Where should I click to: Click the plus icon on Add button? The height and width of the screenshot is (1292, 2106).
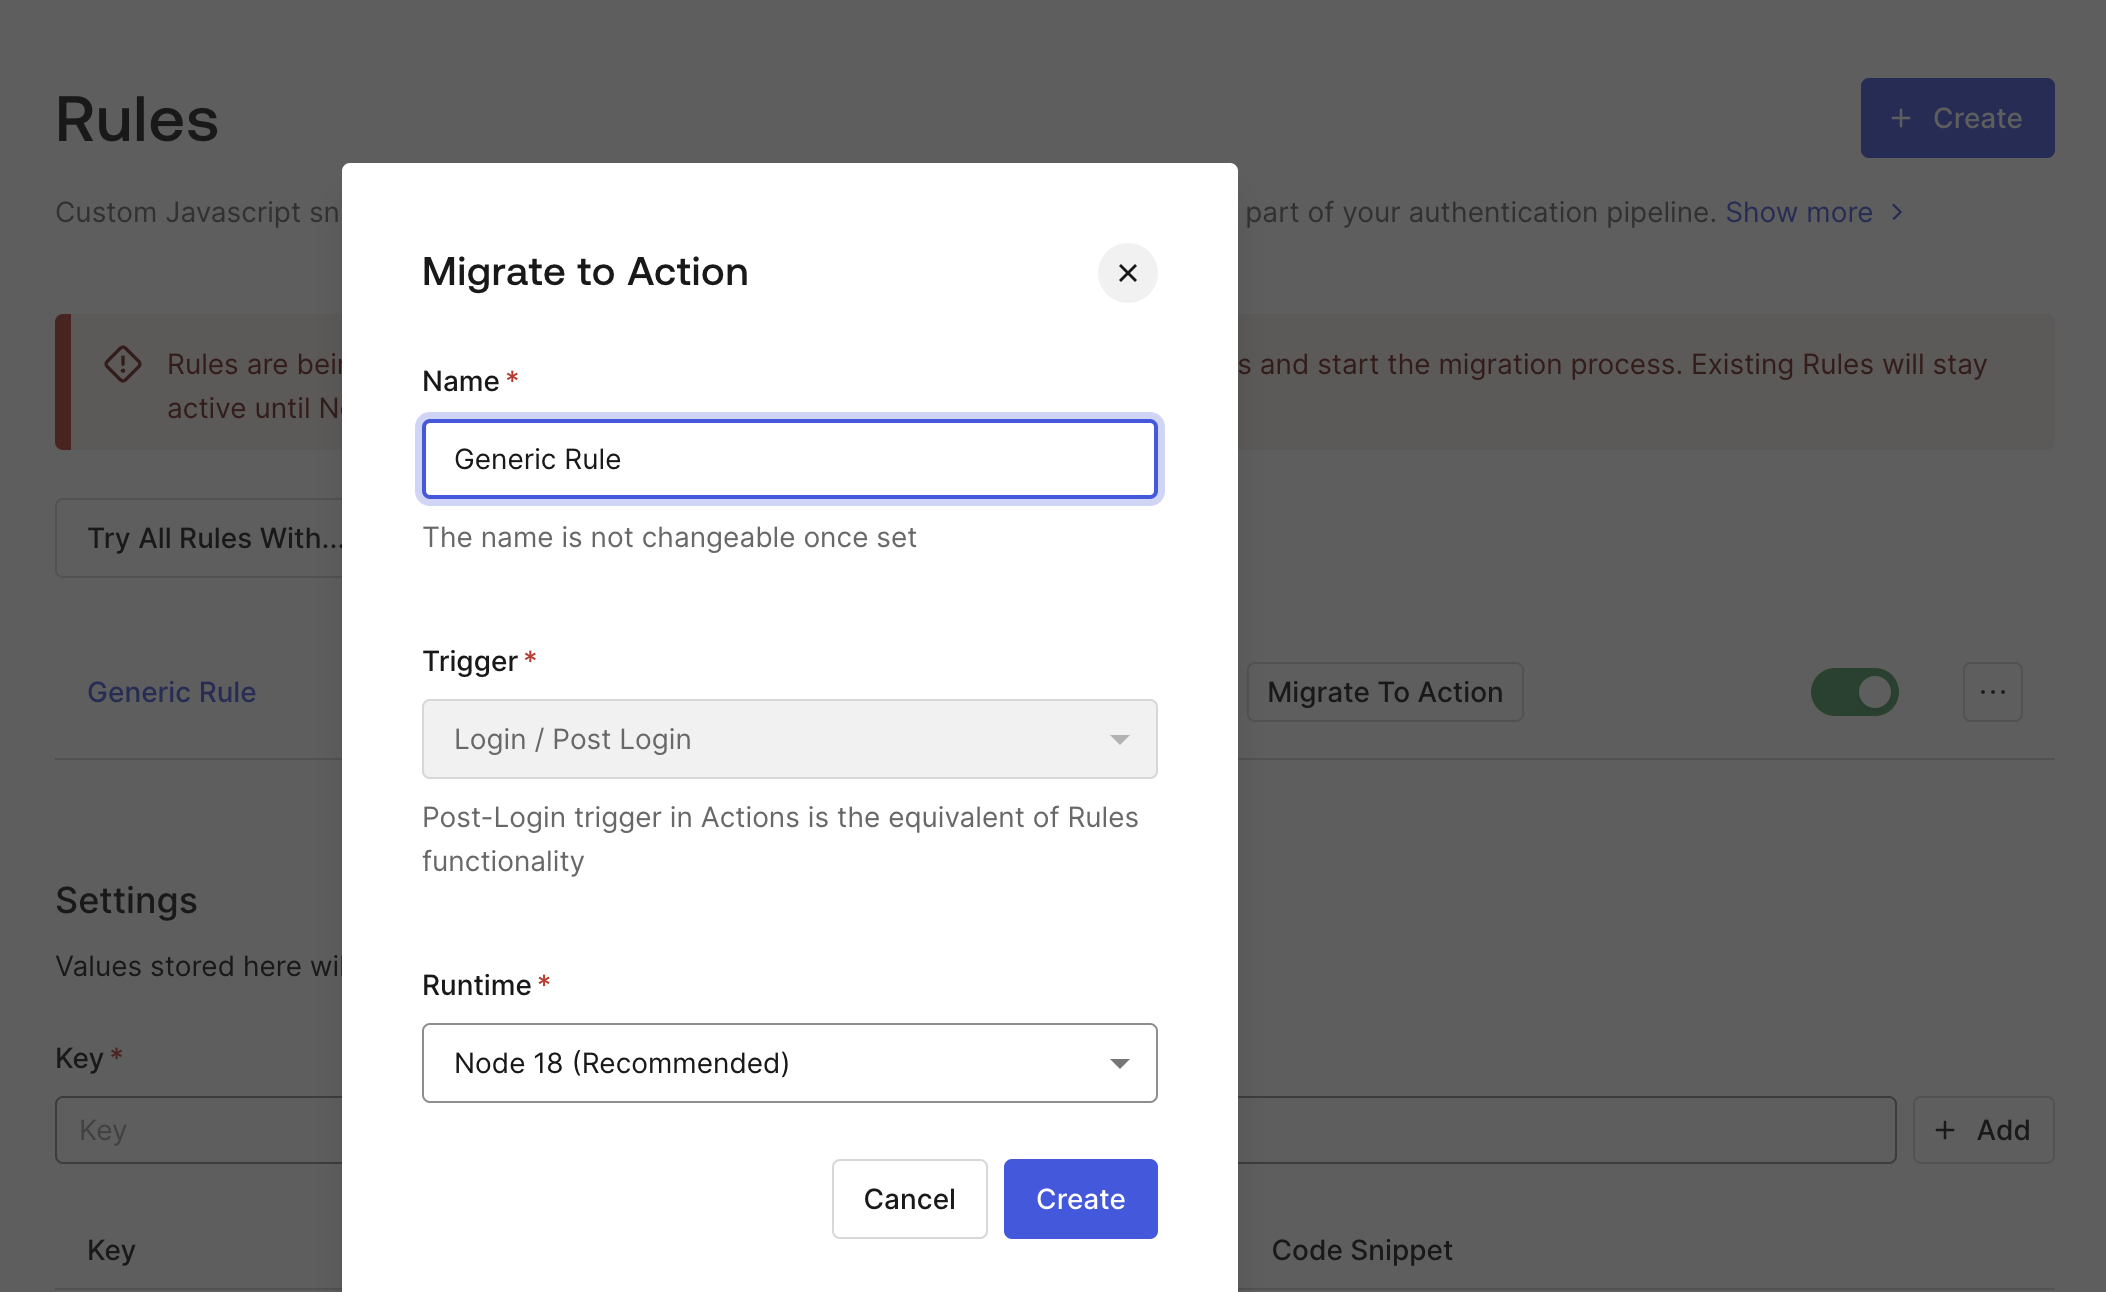point(1944,1130)
